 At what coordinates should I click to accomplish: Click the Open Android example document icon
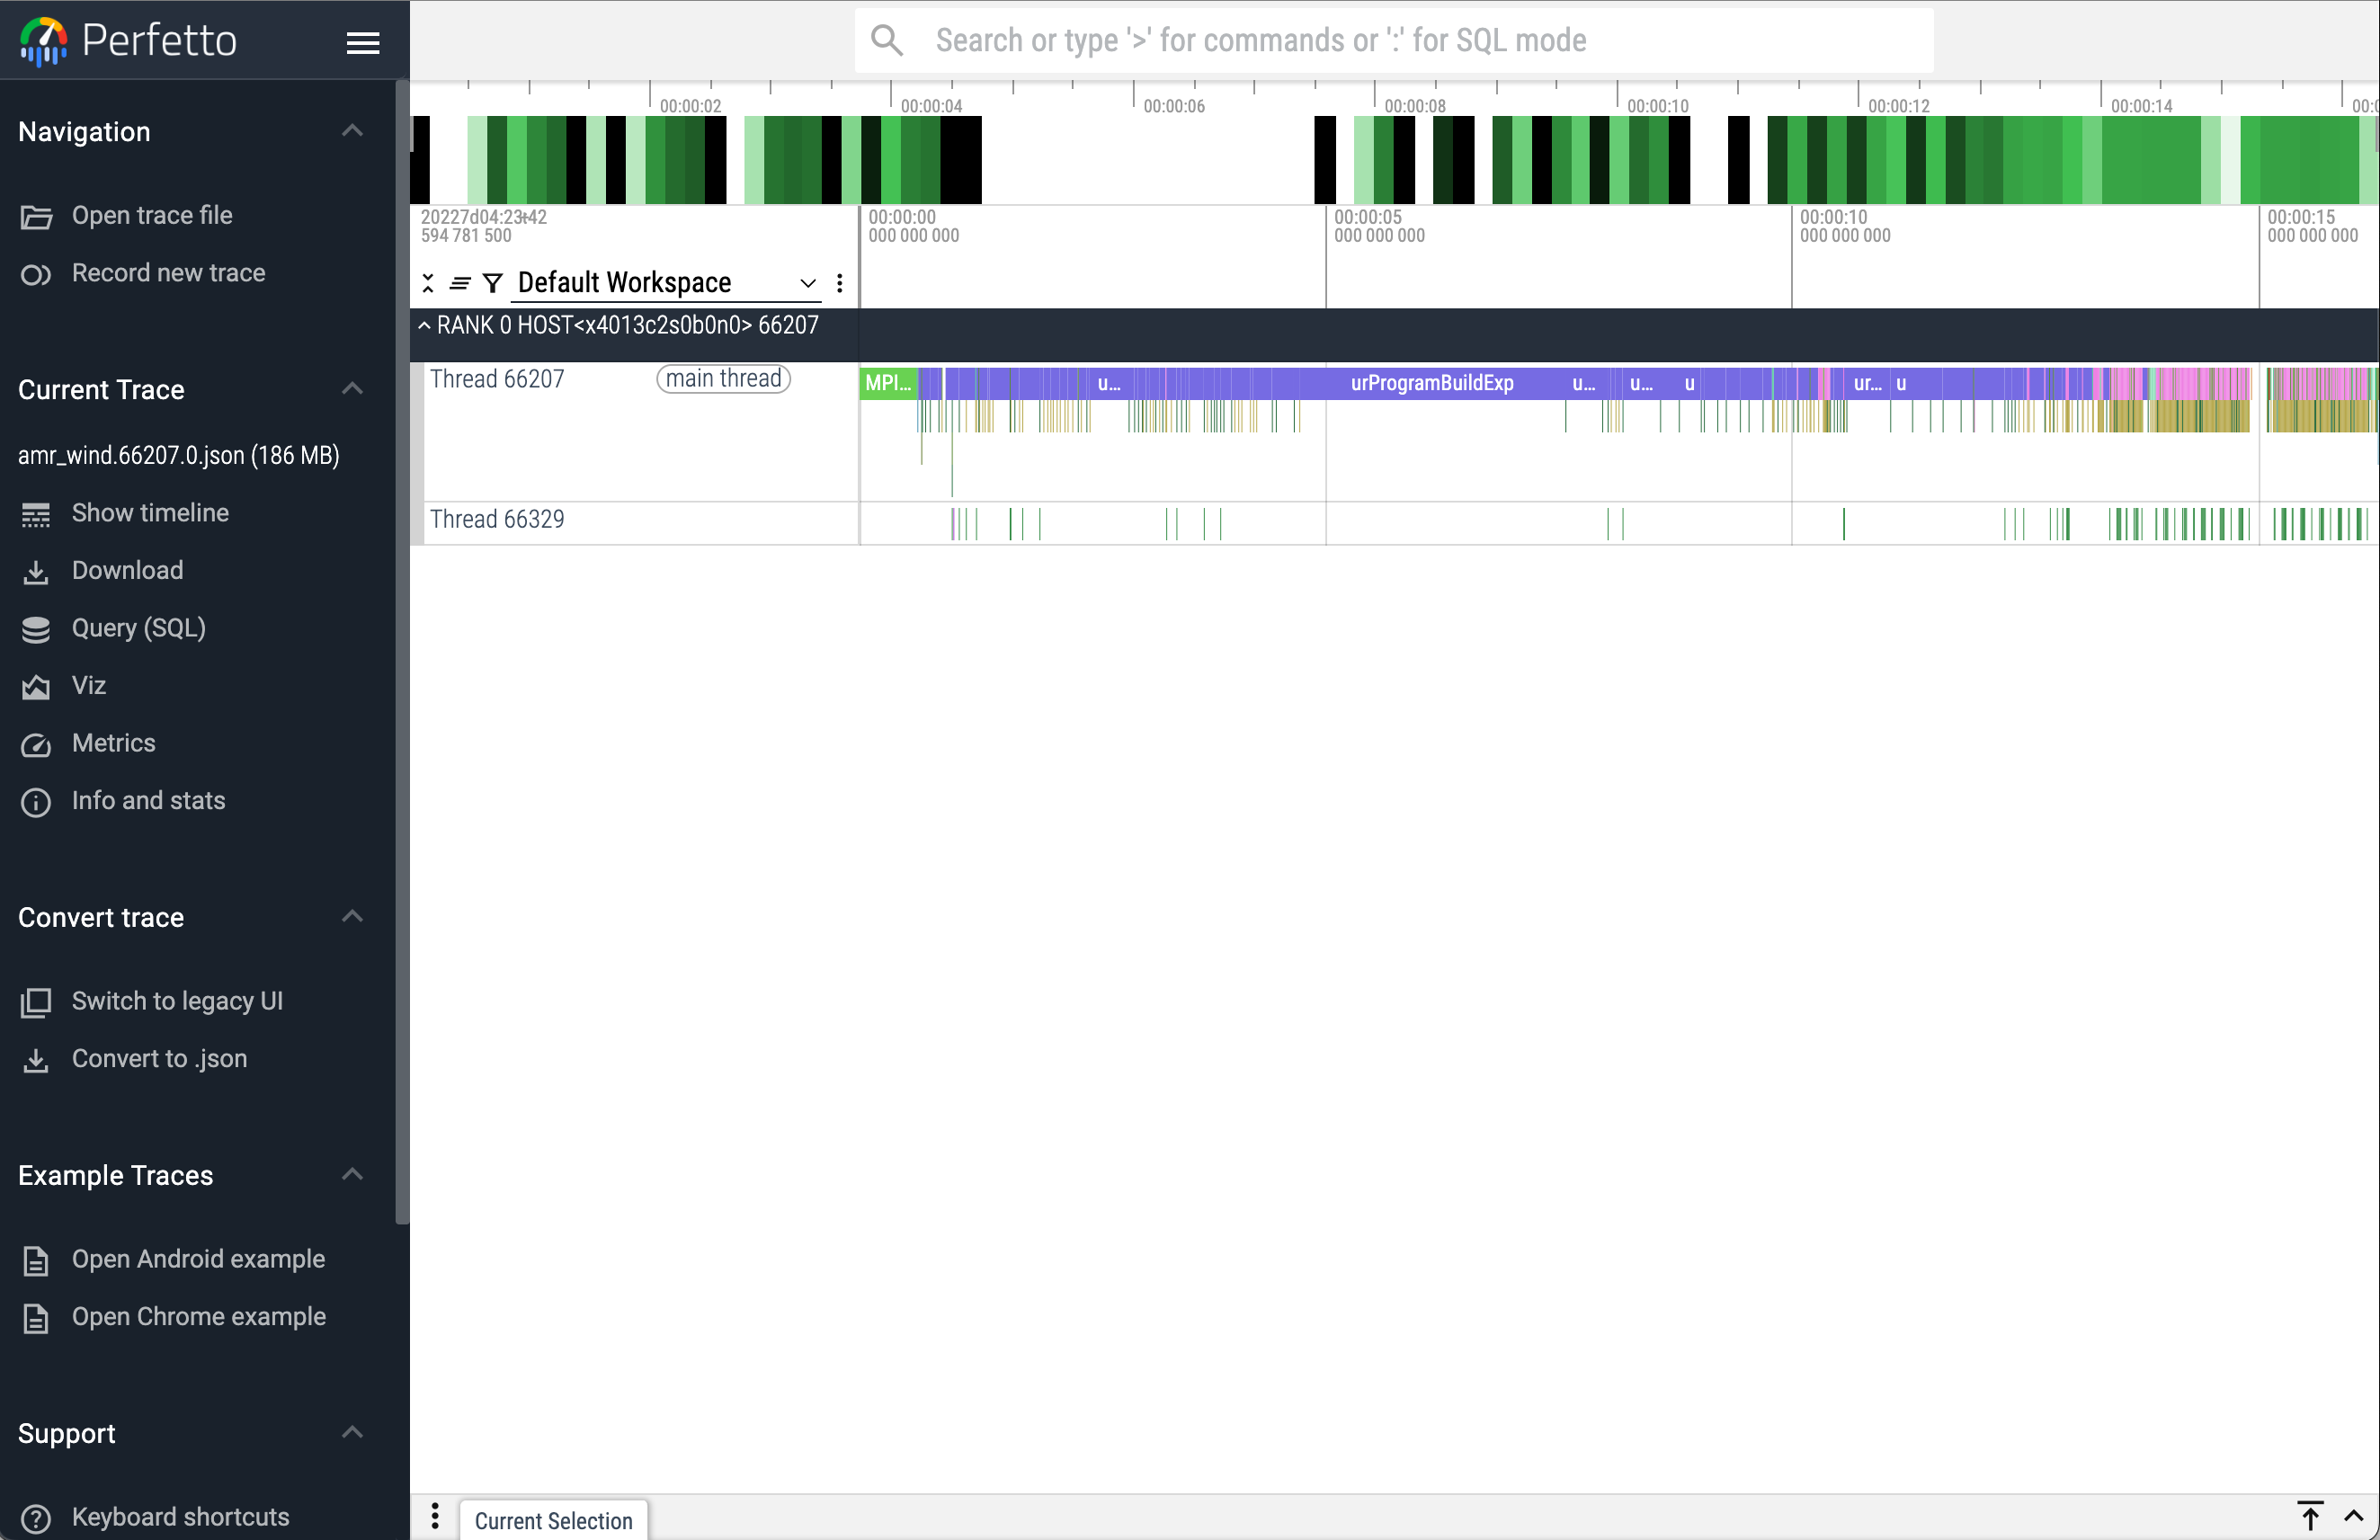click(36, 1260)
